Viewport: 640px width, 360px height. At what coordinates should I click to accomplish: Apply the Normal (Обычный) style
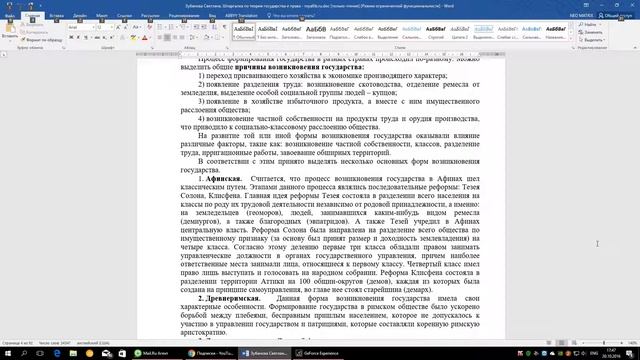click(244, 32)
